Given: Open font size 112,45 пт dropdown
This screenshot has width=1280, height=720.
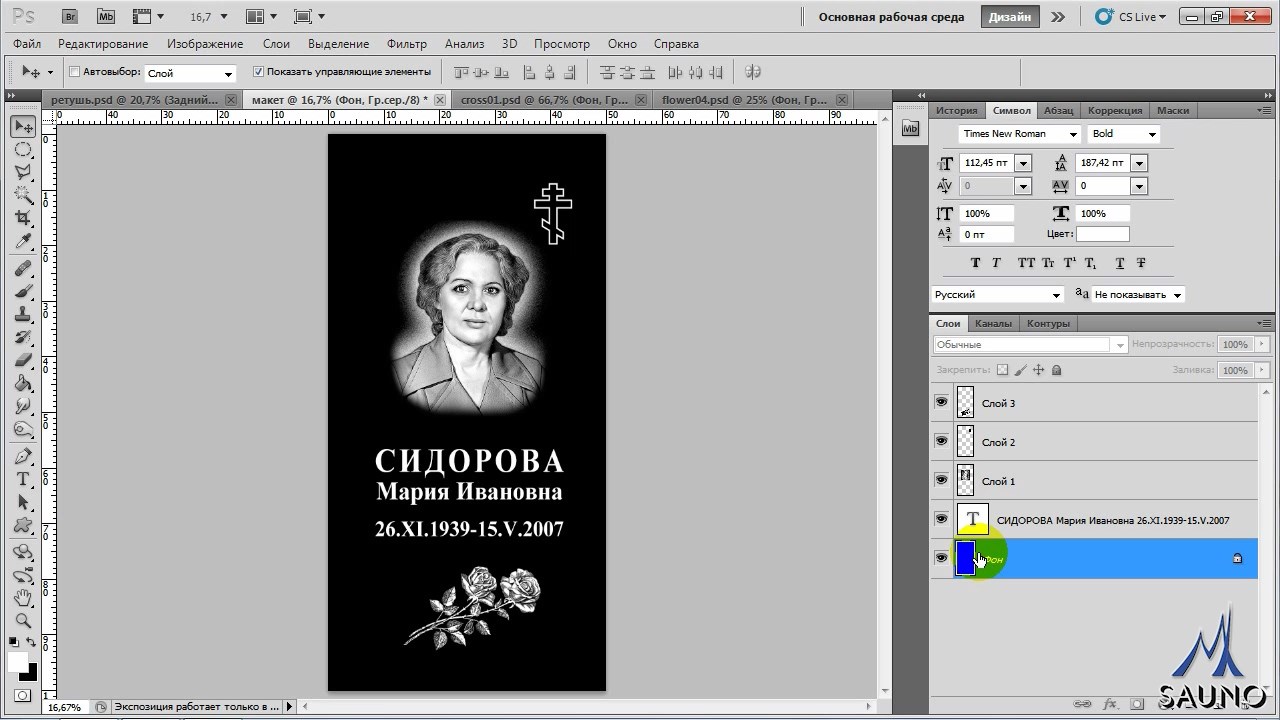Looking at the screenshot, I should pos(1022,163).
